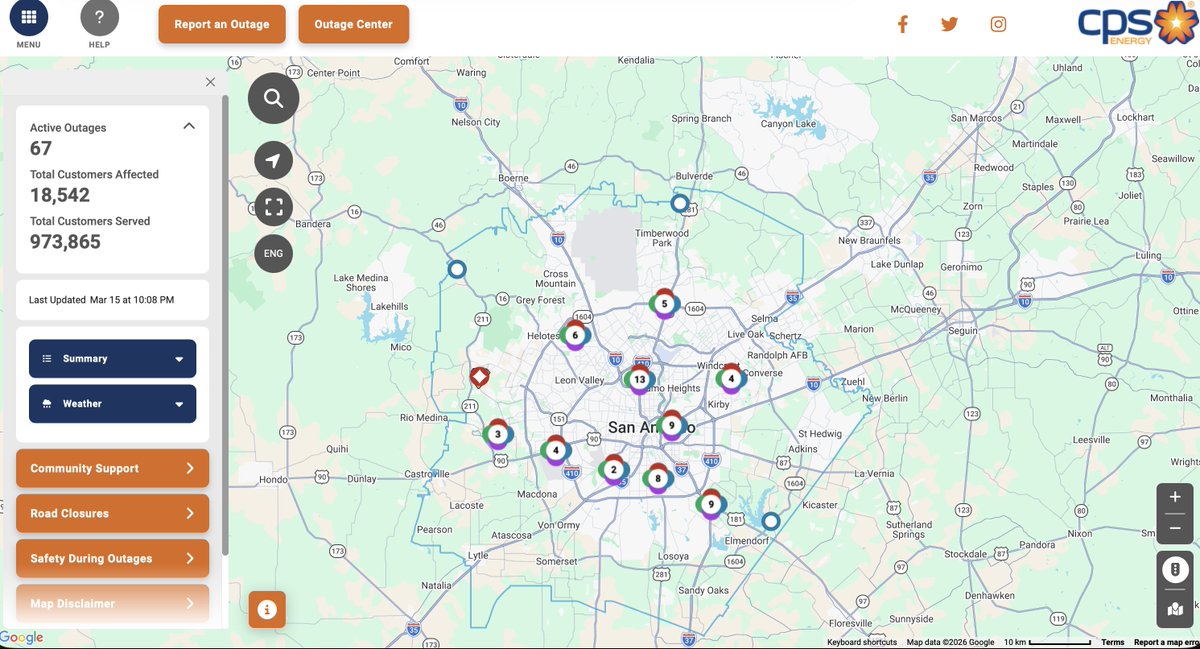Viewport: 1200px width, 649px height.
Task: Switch language with the ENG button
Action: pyautogui.click(x=274, y=254)
